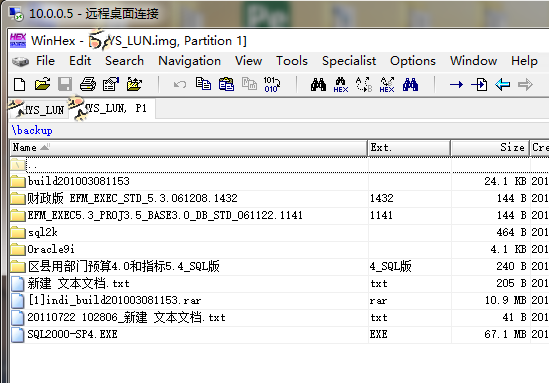Click the 101 010 modify data icon
The height and width of the screenshot is (383, 549).
point(272,84)
